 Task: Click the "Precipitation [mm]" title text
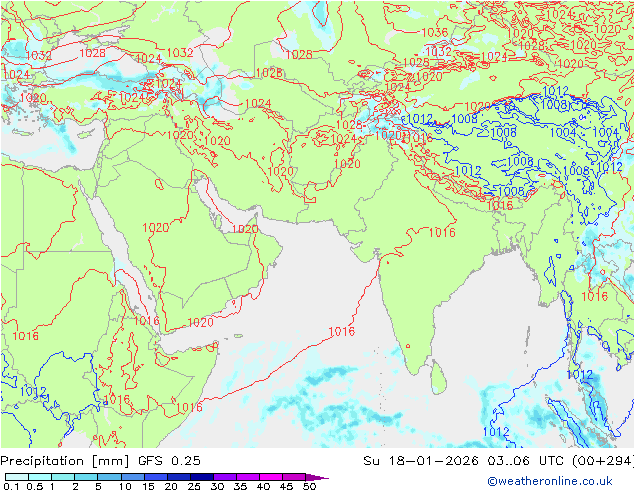tap(65, 461)
